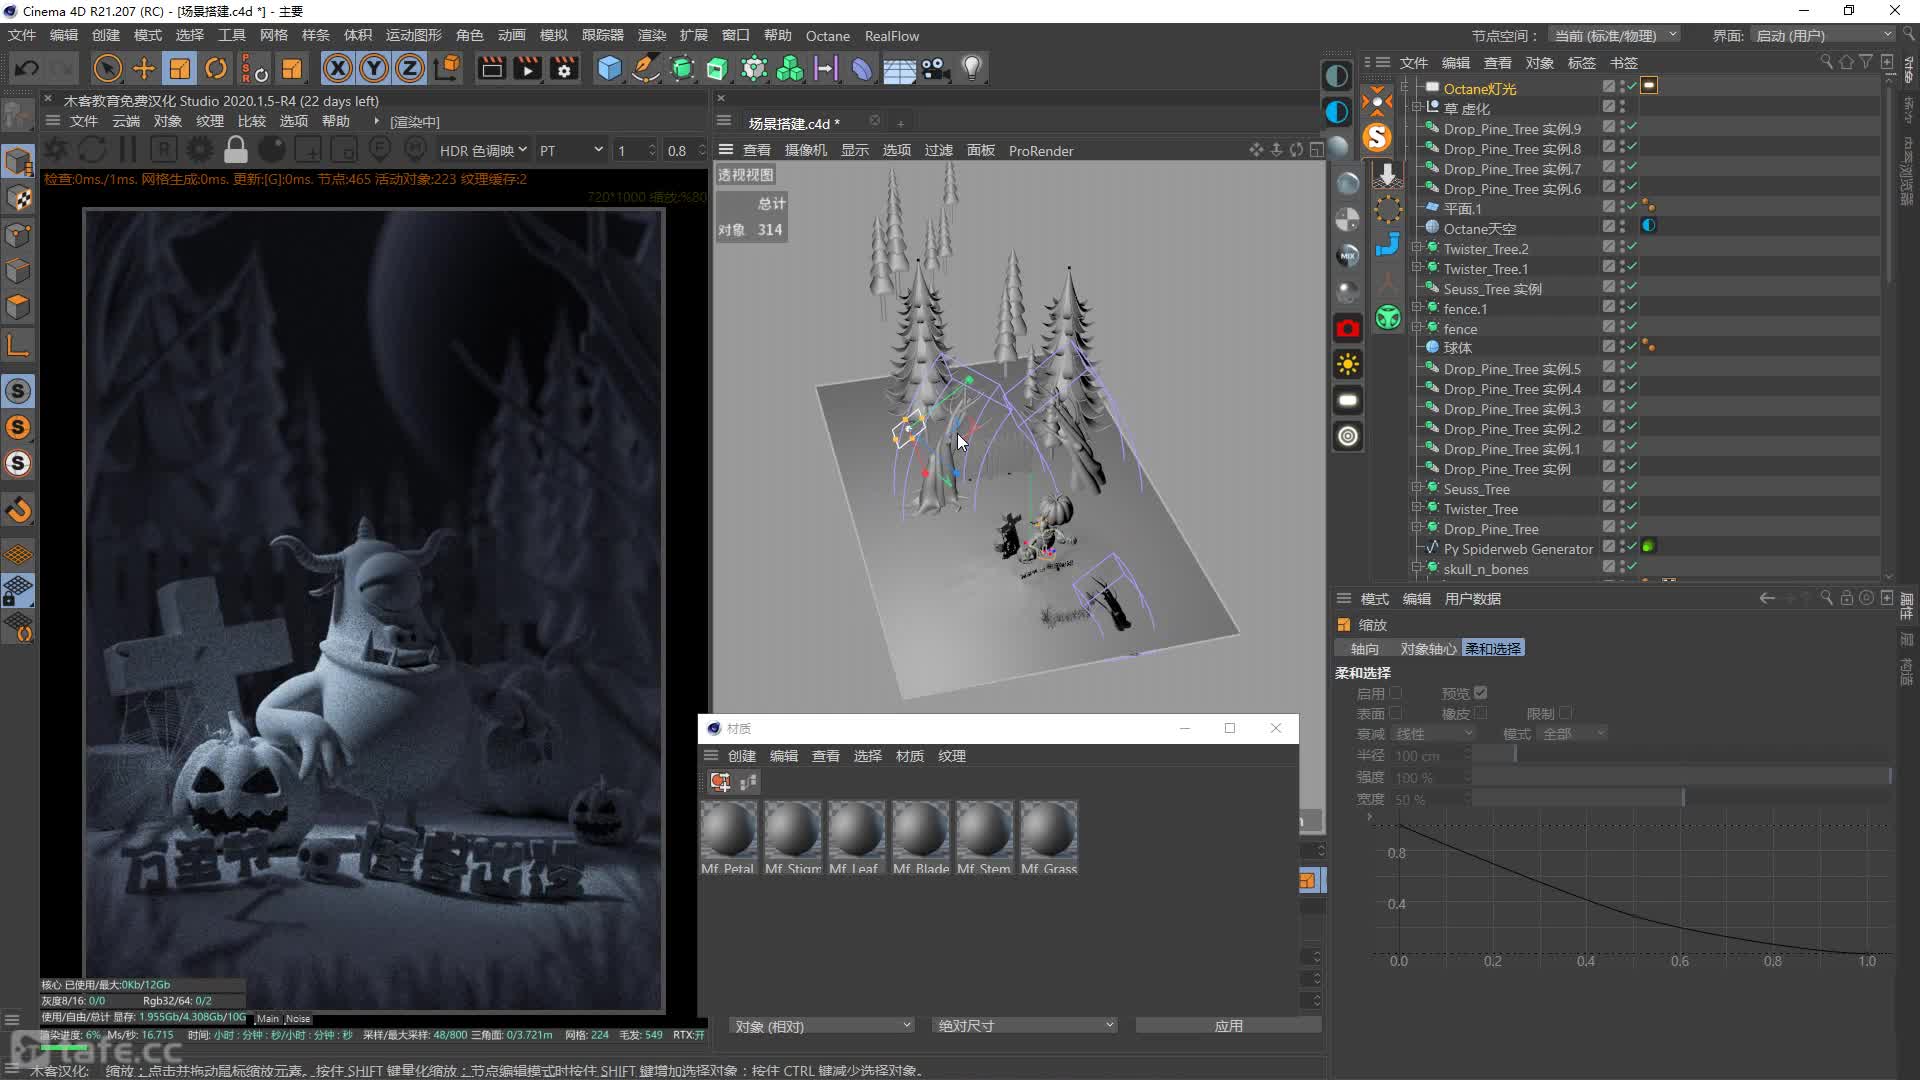Open the 模式 全部 mode dropdown
The image size is (1920, 1080).
tap(1573, 734)
